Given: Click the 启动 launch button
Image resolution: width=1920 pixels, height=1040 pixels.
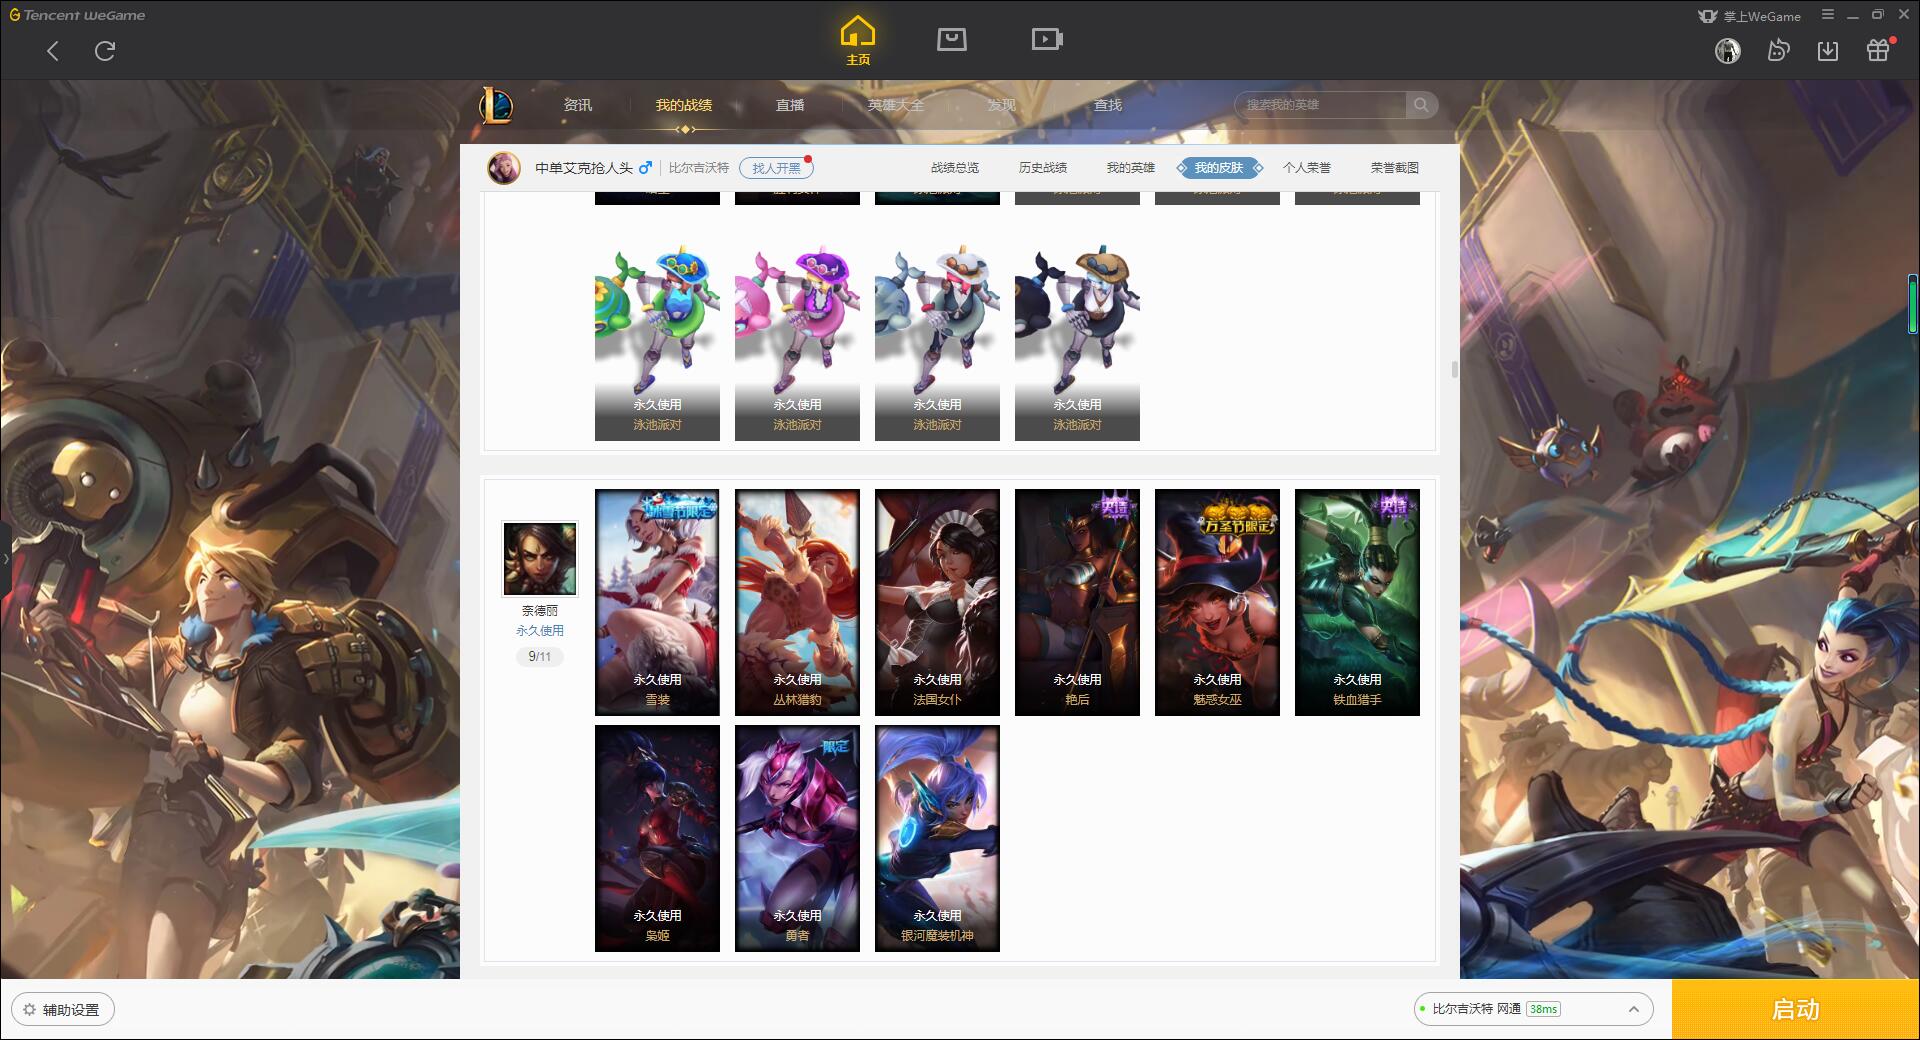Looking at the screenshot, I should [x=1796, y=1009].
